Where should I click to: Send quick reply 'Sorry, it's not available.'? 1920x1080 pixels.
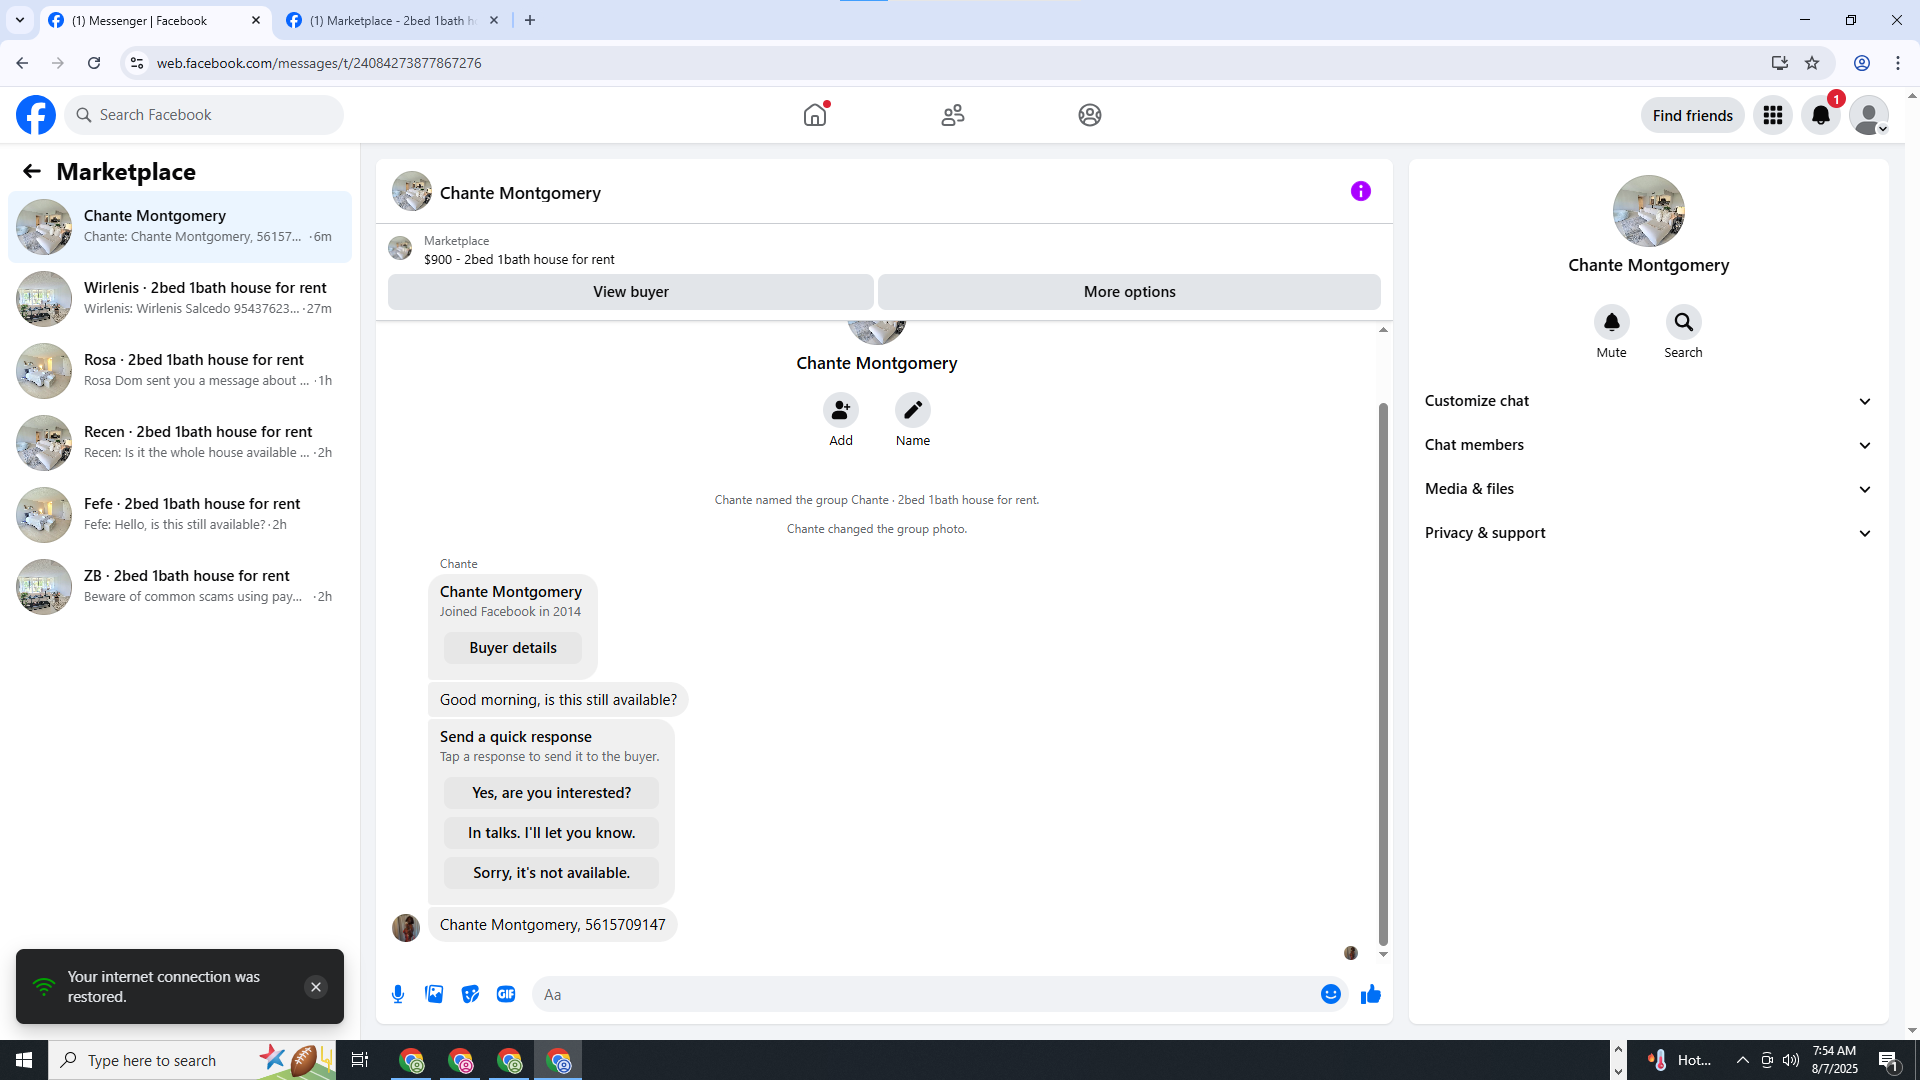click(552, 873)
